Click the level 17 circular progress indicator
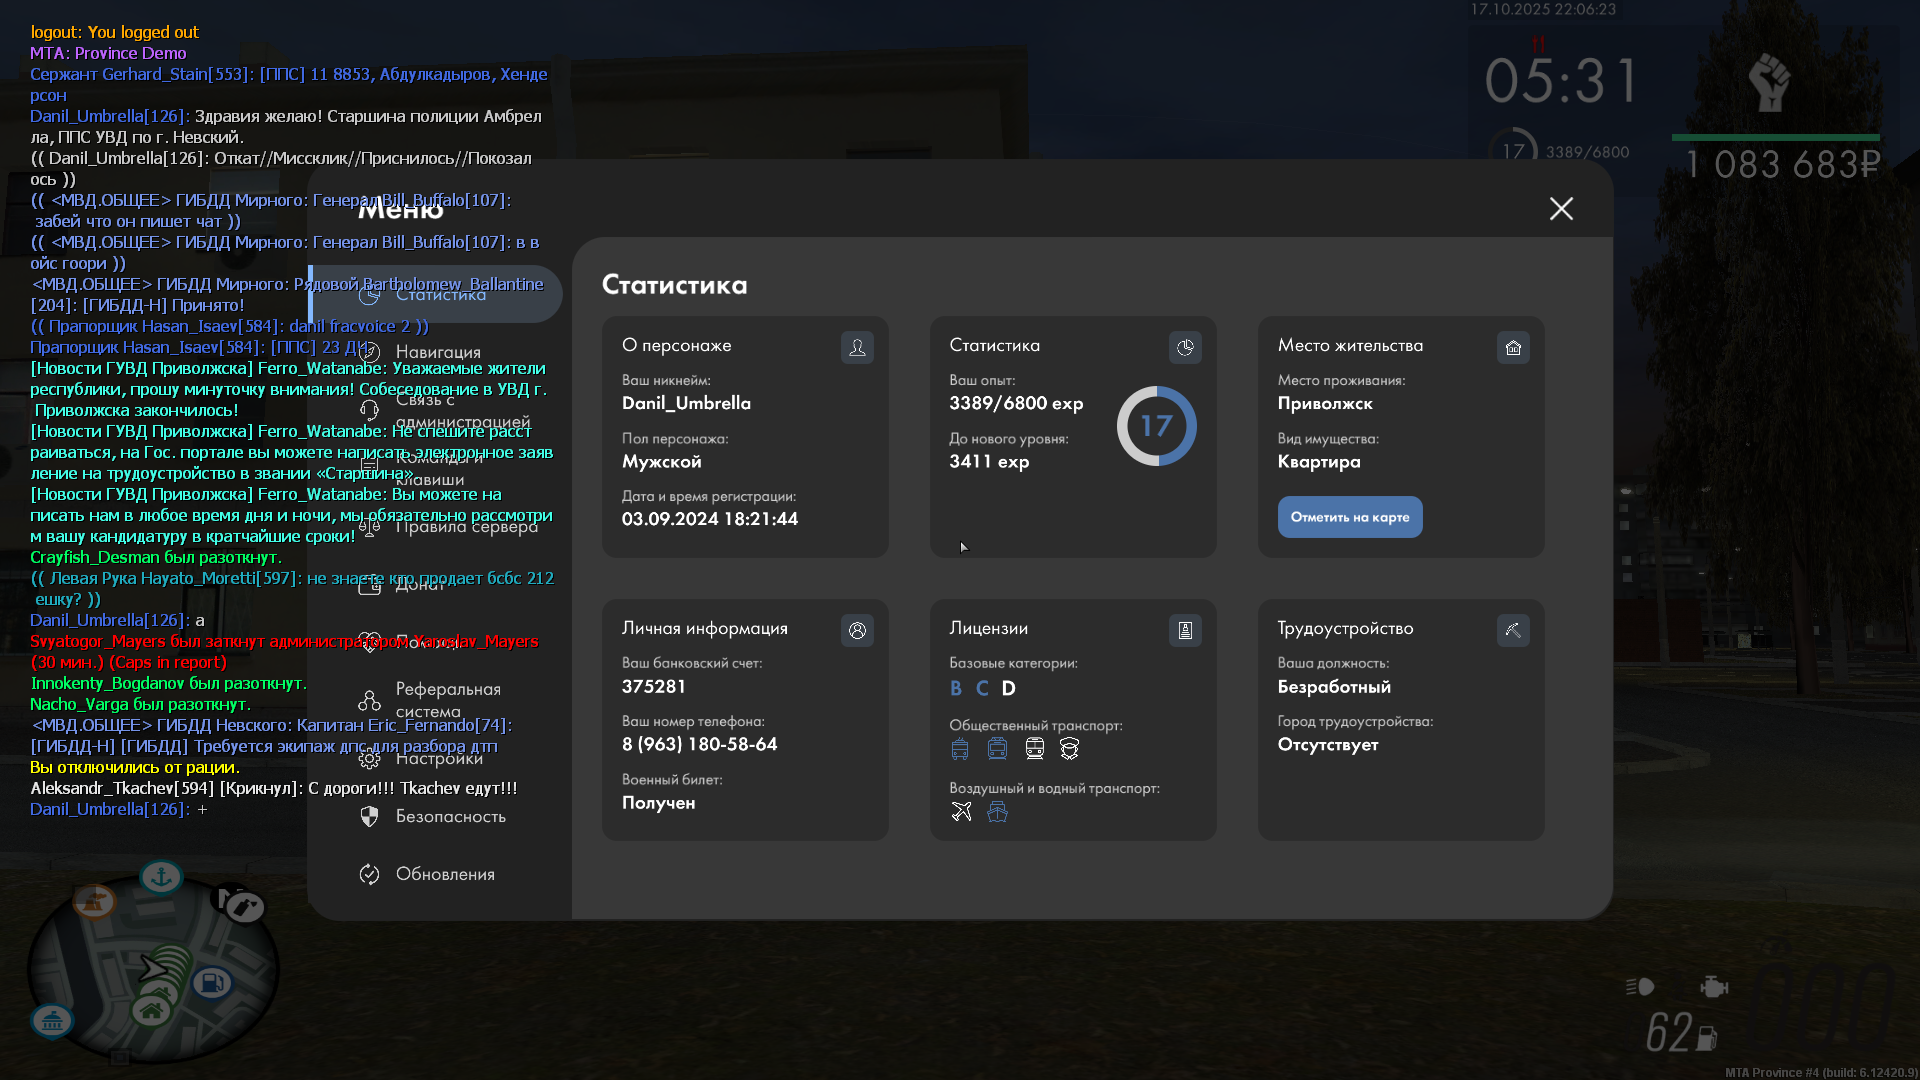The height and width of the screenshot is (1080, 1920). pyautogui.click(x=1156, y=426)
